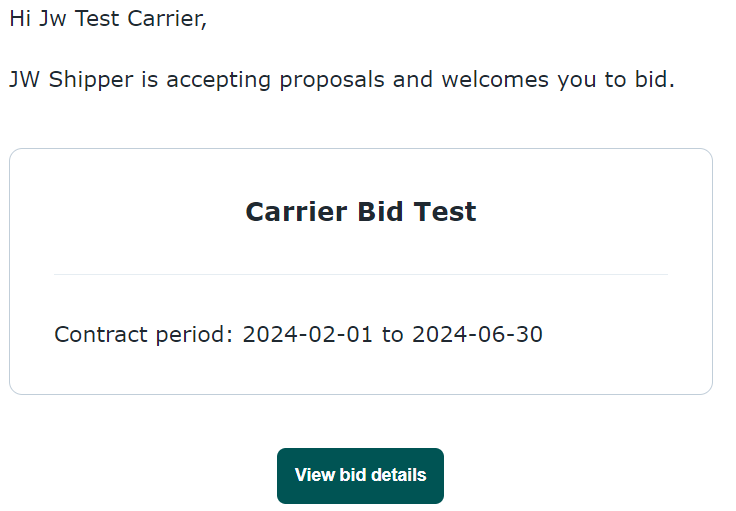Click the phrase welcomes you to bid

[x=558, y=79]
